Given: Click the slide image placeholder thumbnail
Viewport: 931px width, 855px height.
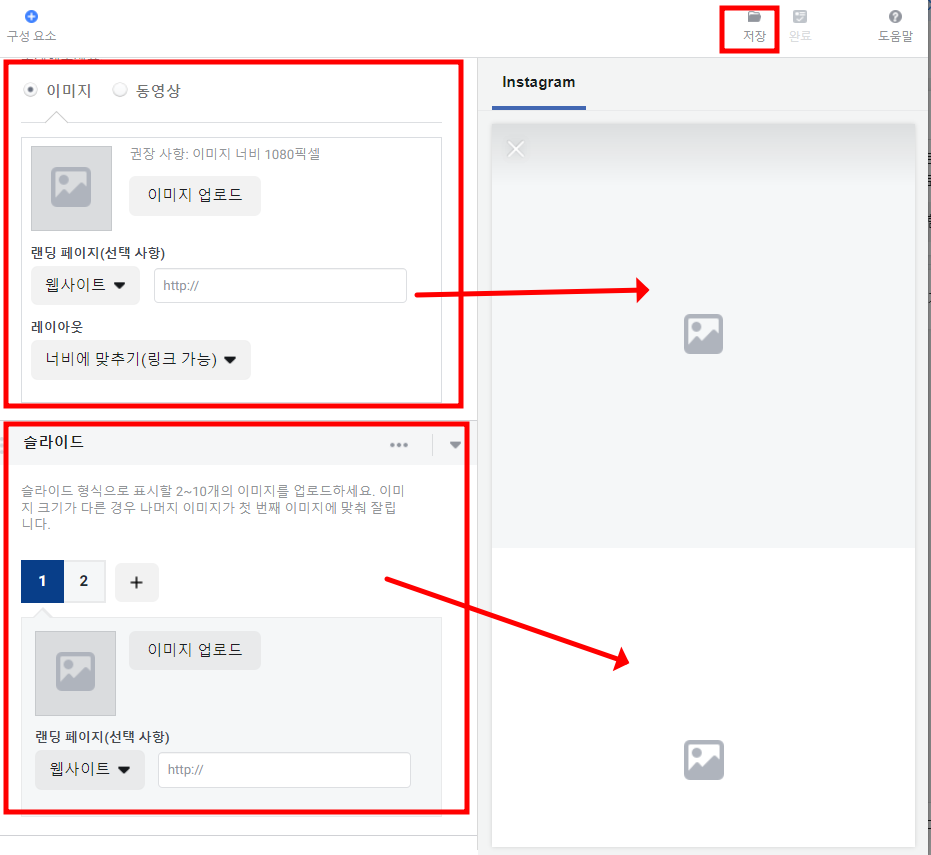Looking at the screenshot, I should pyautogui.click(x=75, y=673).
